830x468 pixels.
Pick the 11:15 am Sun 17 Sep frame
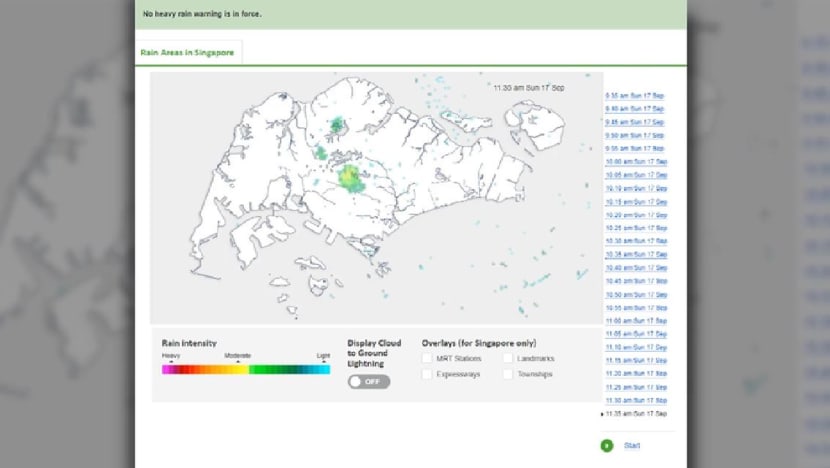coord(636,360)
